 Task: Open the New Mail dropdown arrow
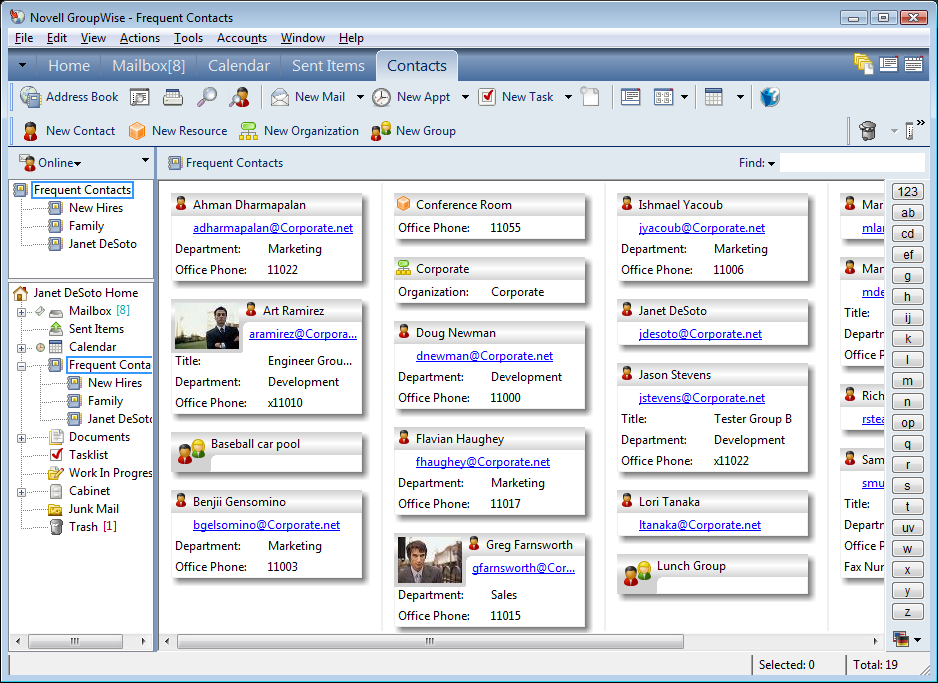pyautogui.click(x=360, y=97)
